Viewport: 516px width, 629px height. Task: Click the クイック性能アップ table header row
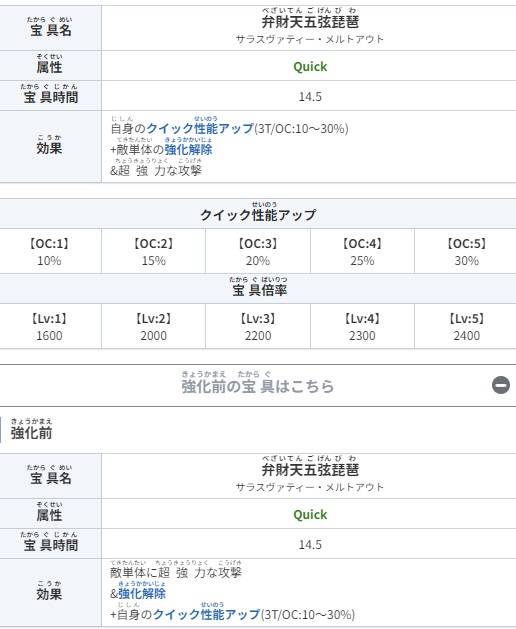[x=258, y=214]
